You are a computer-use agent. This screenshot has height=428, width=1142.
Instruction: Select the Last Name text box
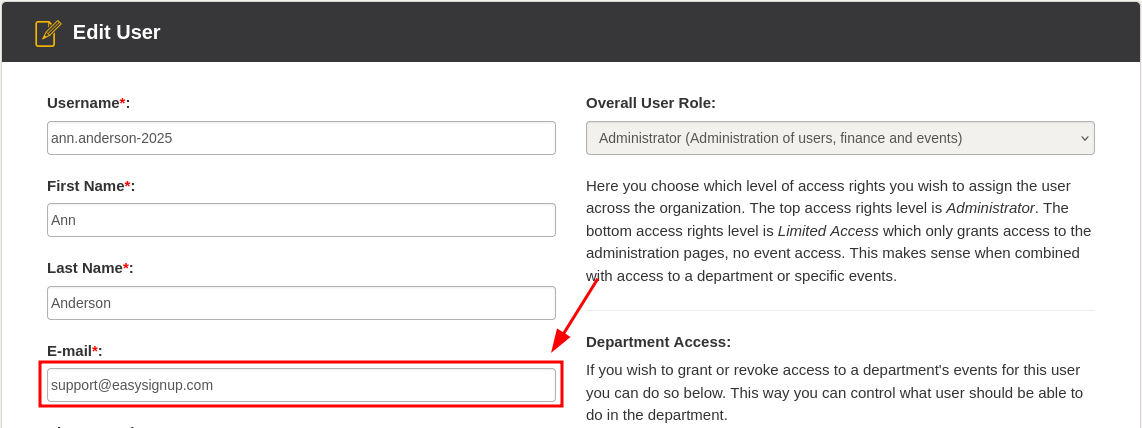coord(301,303)
